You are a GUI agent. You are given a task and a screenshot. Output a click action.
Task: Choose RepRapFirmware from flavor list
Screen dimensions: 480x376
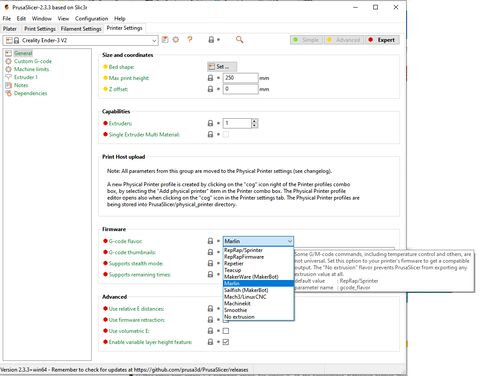[x=258, y=257]
